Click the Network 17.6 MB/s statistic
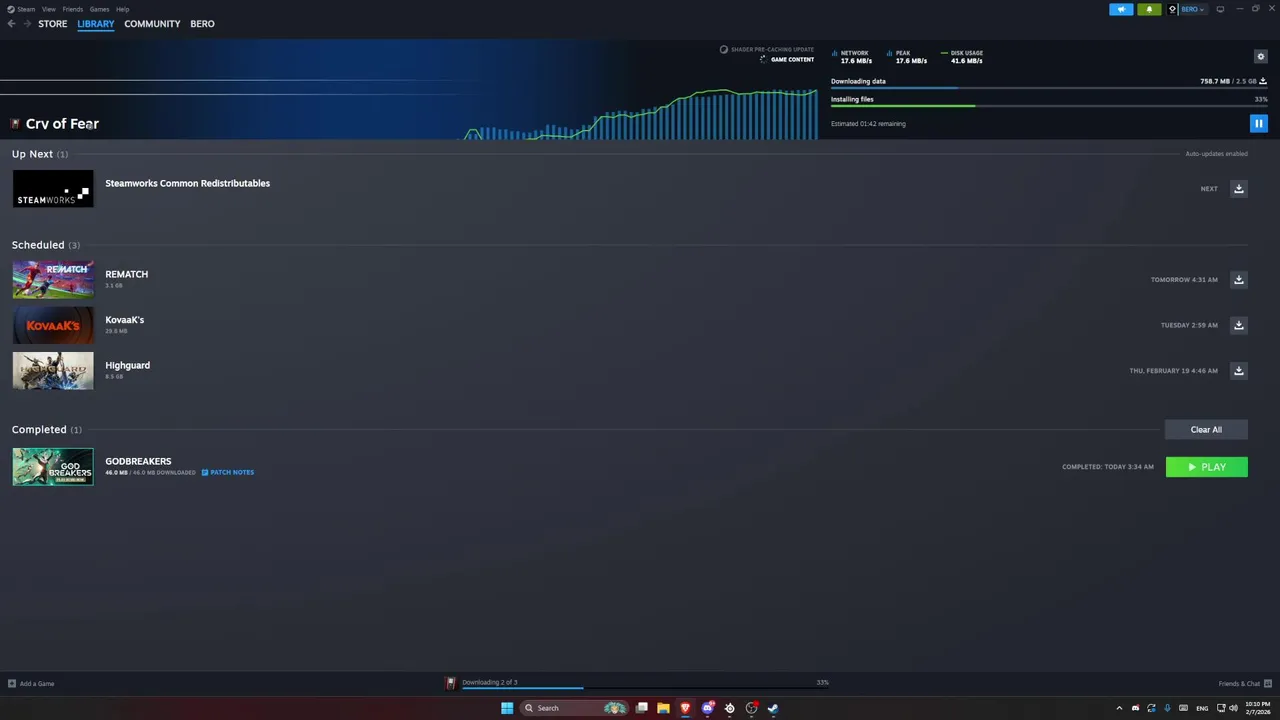Viewport: 1280px width, 720px height. tap(853, 57)
